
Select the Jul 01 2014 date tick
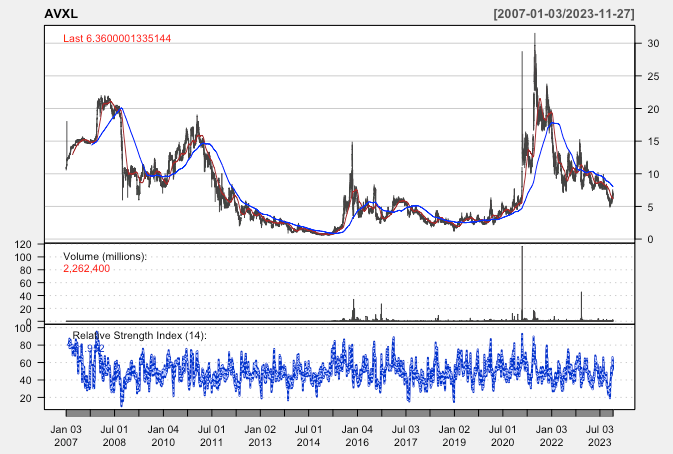pos(308,434)
